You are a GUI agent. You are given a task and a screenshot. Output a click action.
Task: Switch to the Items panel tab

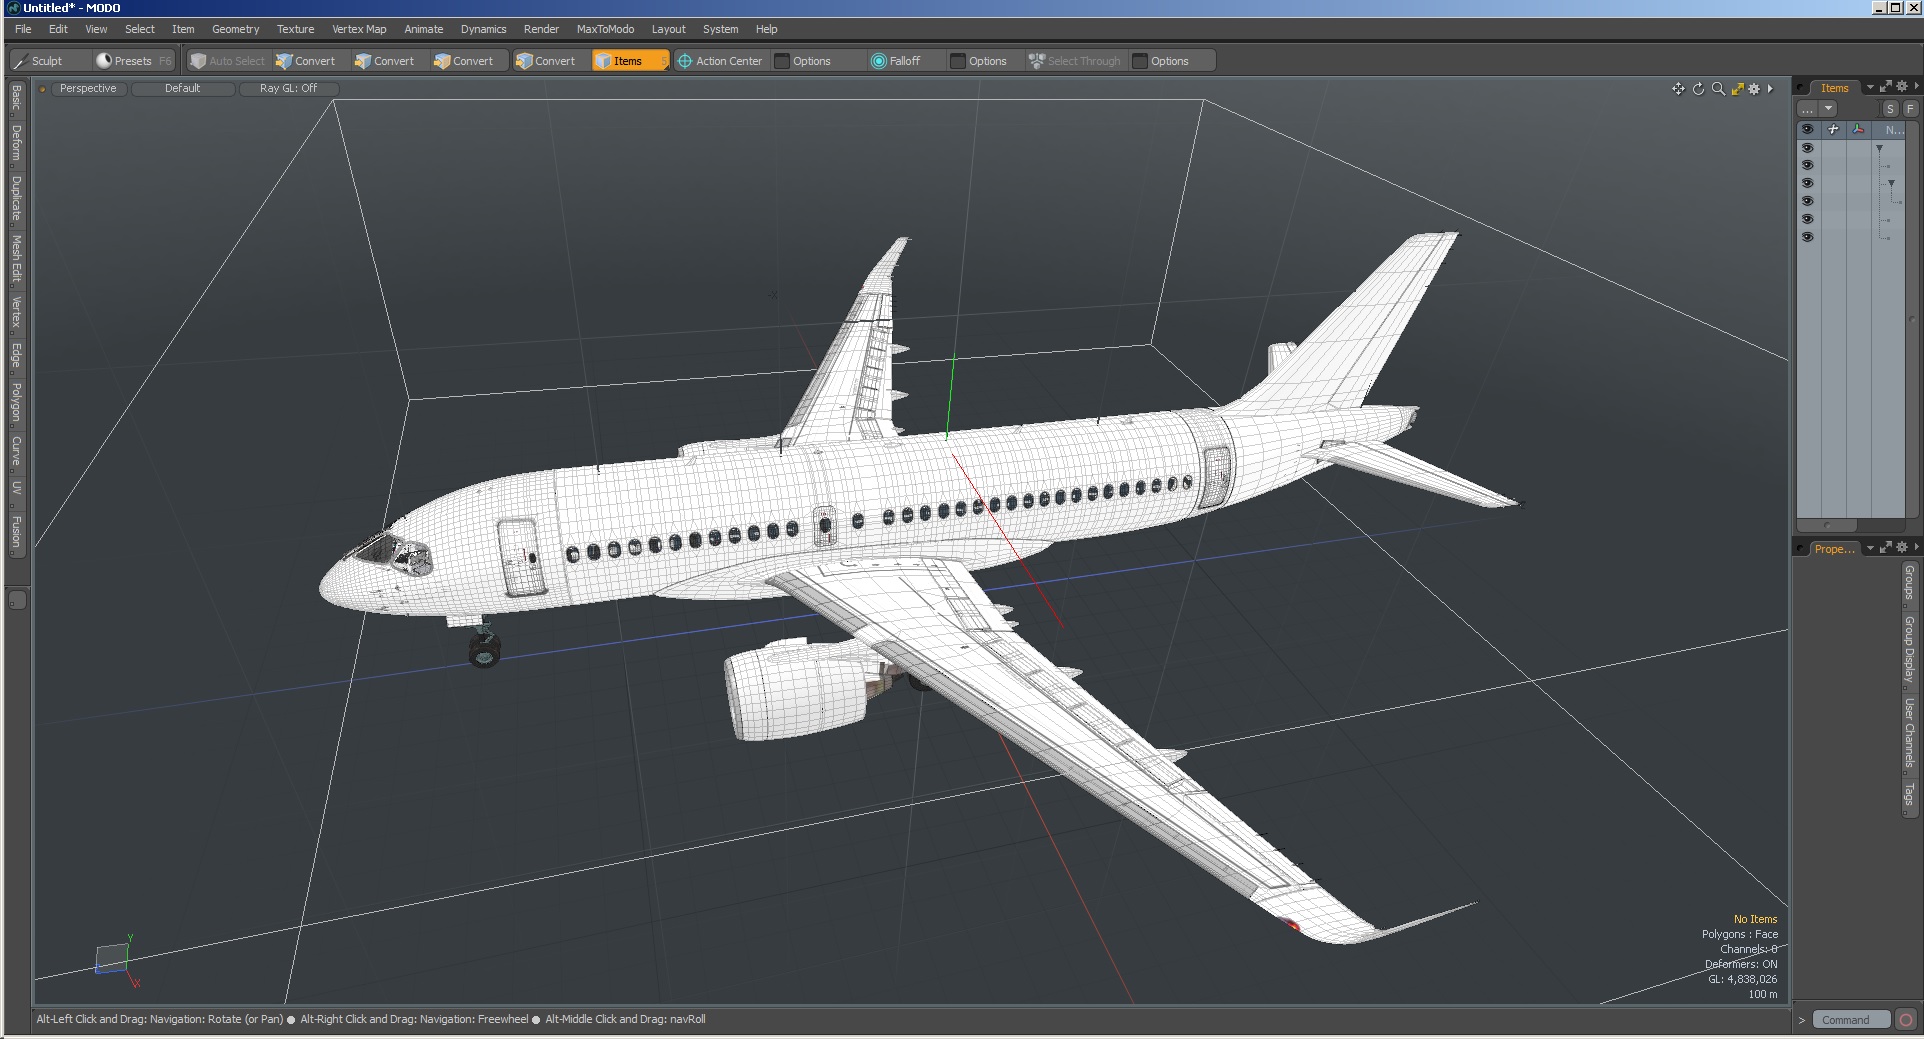tap(1834, 88)
